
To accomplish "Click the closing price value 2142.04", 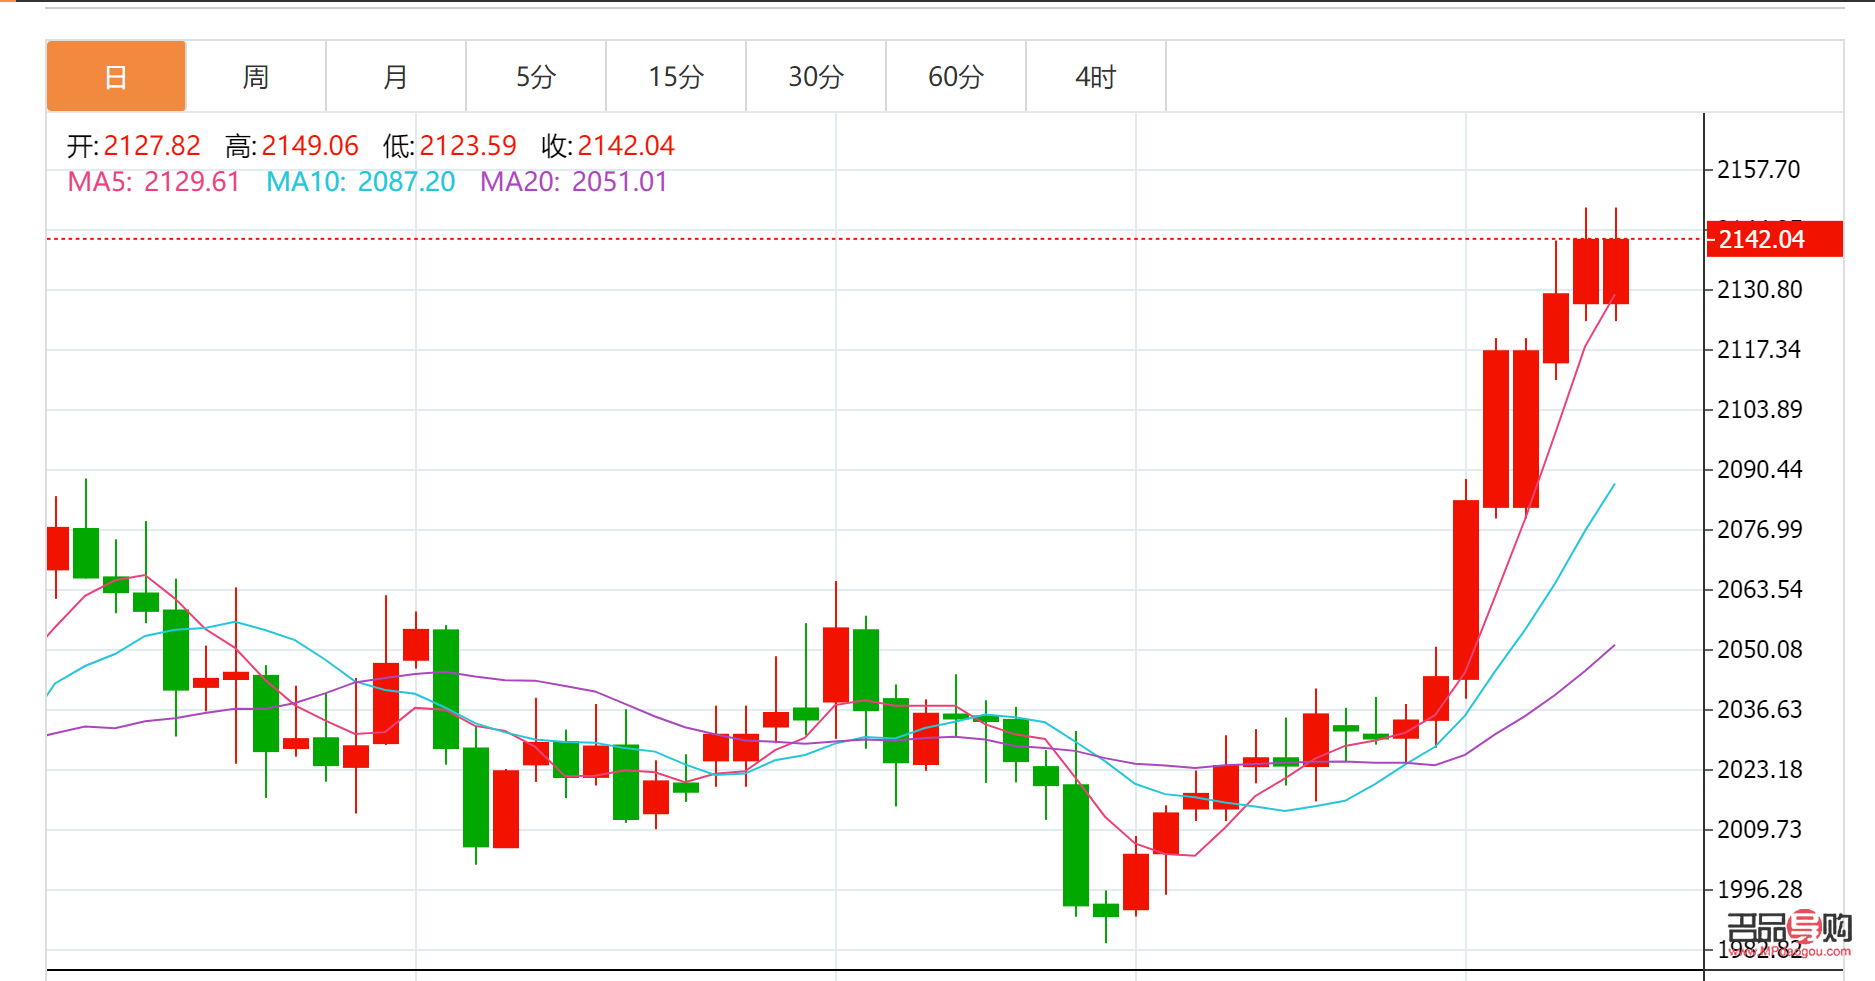I will coord(626,146).
